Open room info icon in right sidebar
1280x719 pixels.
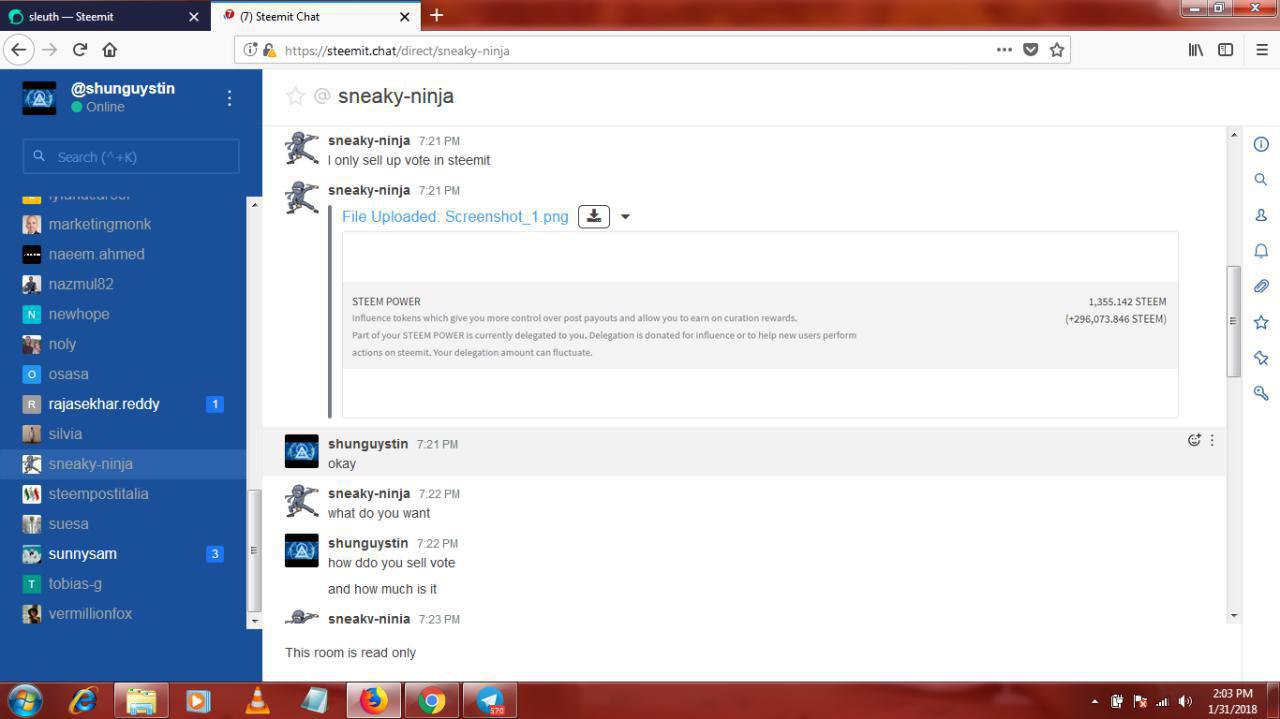1261,144
